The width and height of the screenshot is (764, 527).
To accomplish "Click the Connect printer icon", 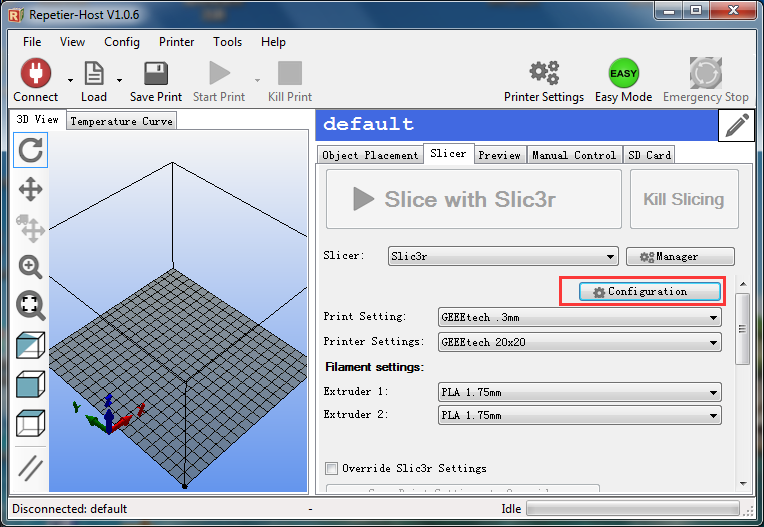I will click(35, 74).
